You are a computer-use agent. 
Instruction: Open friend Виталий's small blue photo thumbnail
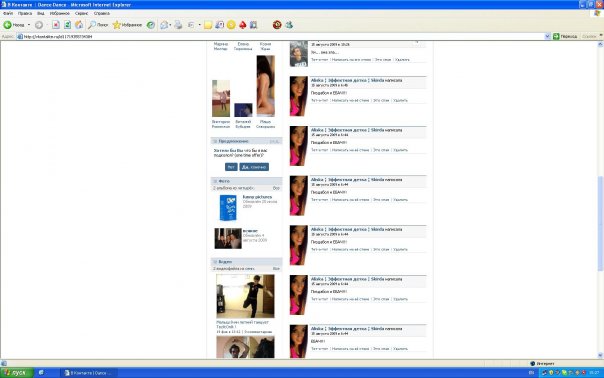(243, 110)
